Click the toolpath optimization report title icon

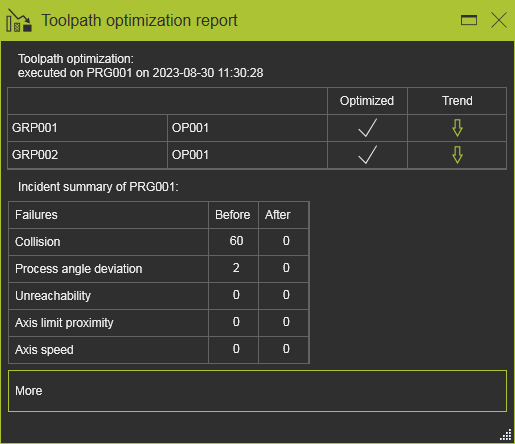coord(19,21)
